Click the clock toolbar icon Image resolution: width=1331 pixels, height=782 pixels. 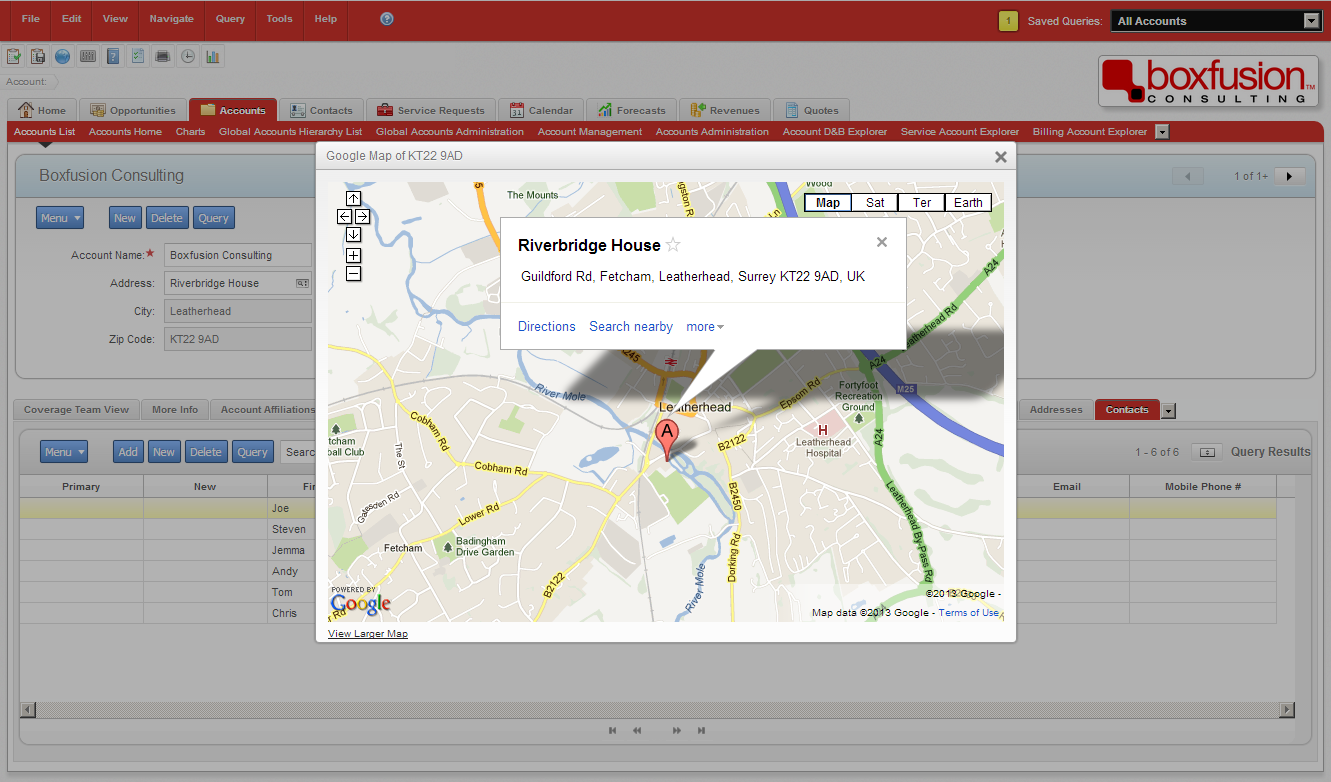point(187,56)
